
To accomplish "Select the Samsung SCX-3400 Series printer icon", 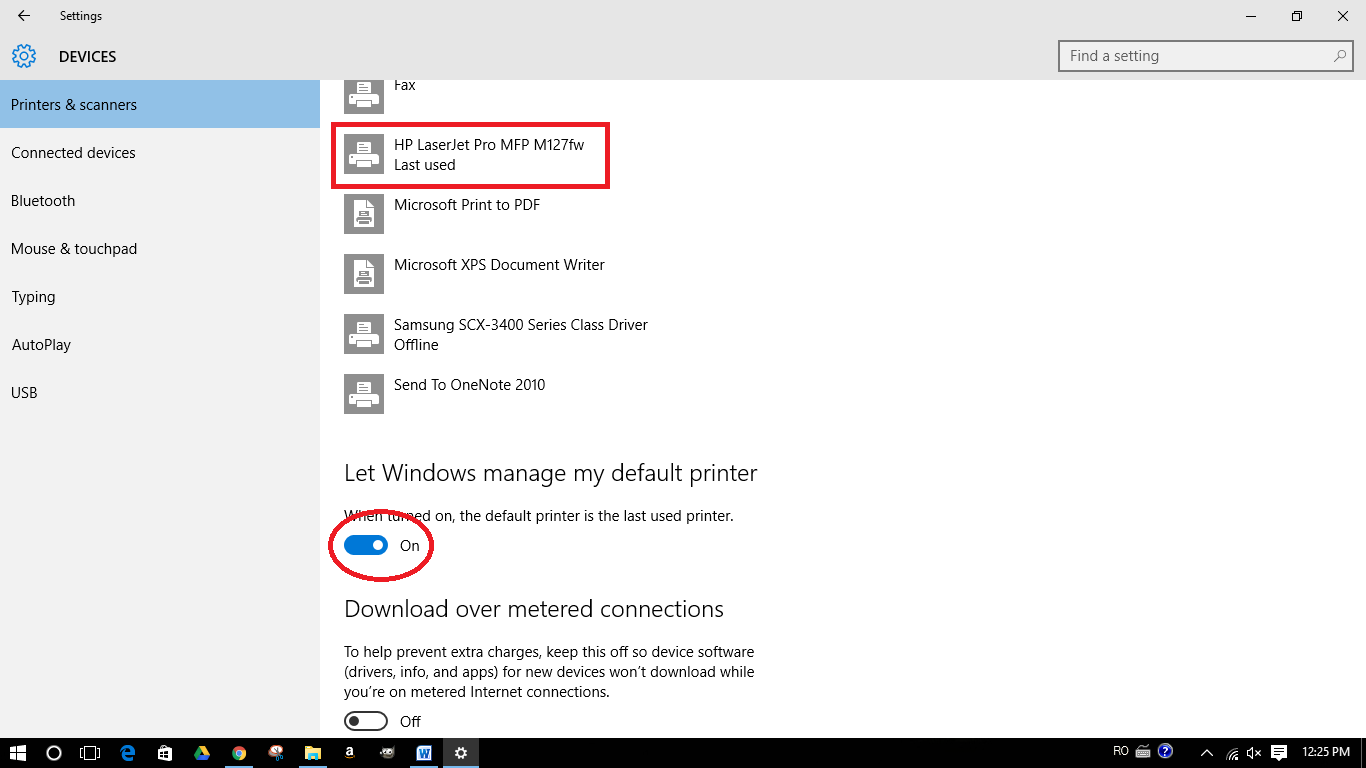I will click(x=364, y=334).
